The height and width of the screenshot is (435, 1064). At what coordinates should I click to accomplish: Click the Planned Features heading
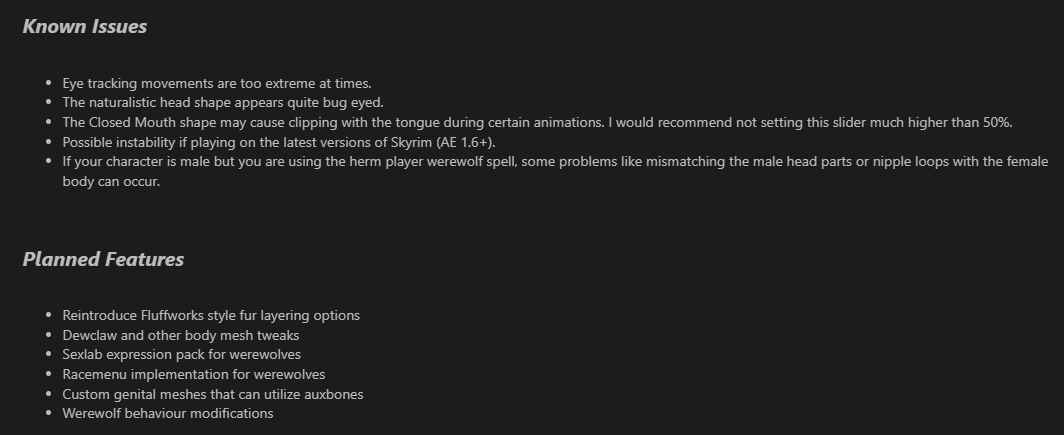tap(103, 259)
